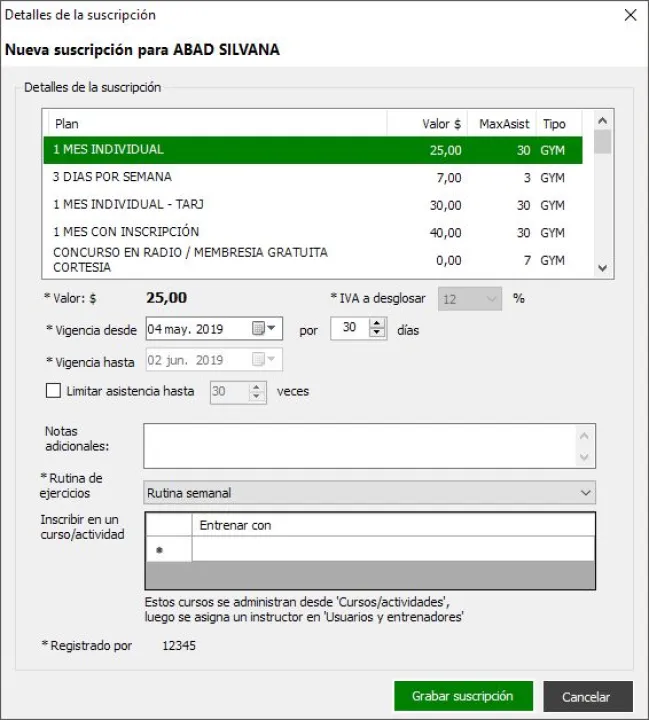Viewport: 649px width, 720px height.
Task: Click the new row in Entrenar con grid
Action: pos(392,549)
